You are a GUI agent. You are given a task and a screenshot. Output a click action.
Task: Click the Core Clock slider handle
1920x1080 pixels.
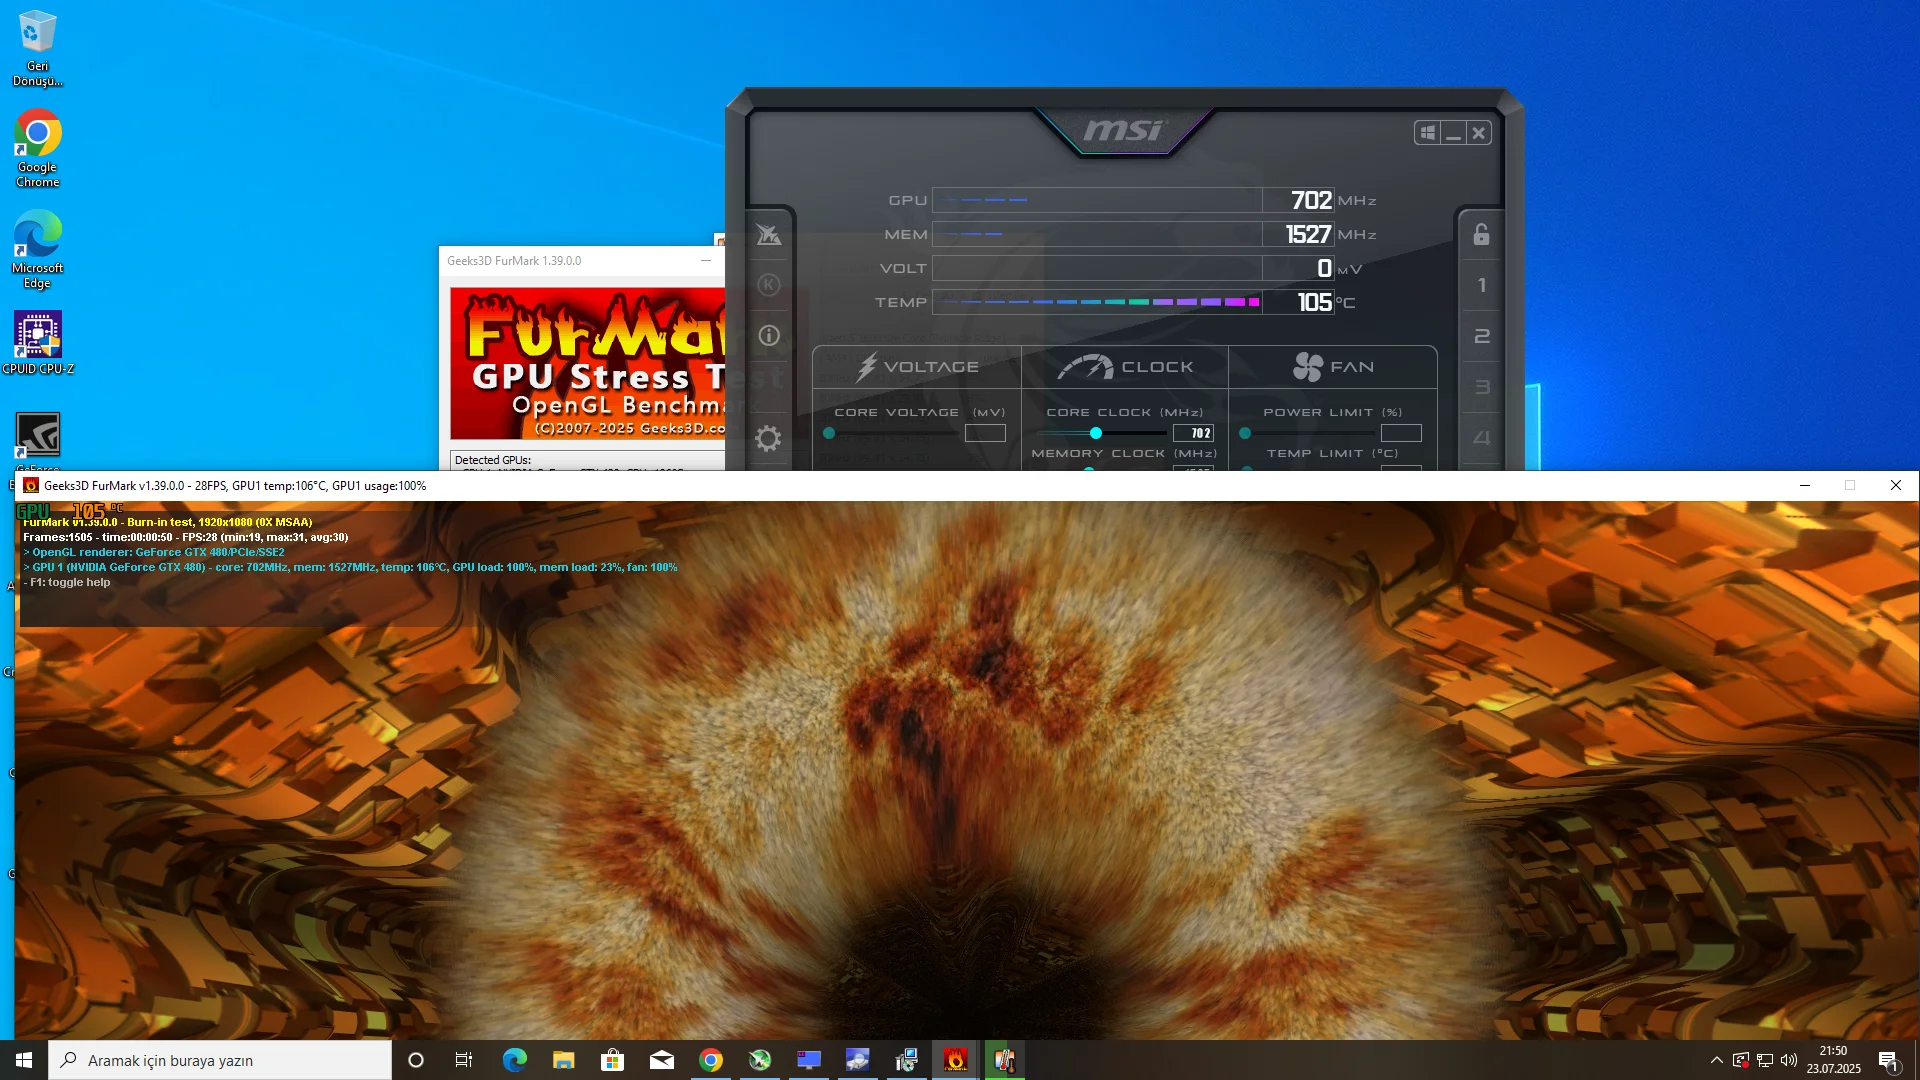point(1096,433)
